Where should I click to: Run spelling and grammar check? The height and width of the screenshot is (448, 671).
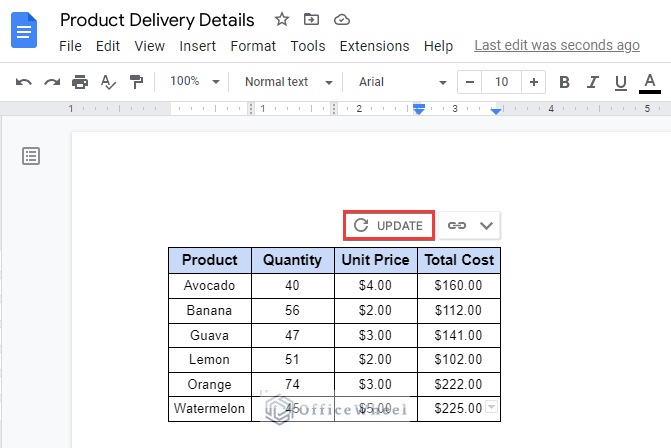point(108,82)
